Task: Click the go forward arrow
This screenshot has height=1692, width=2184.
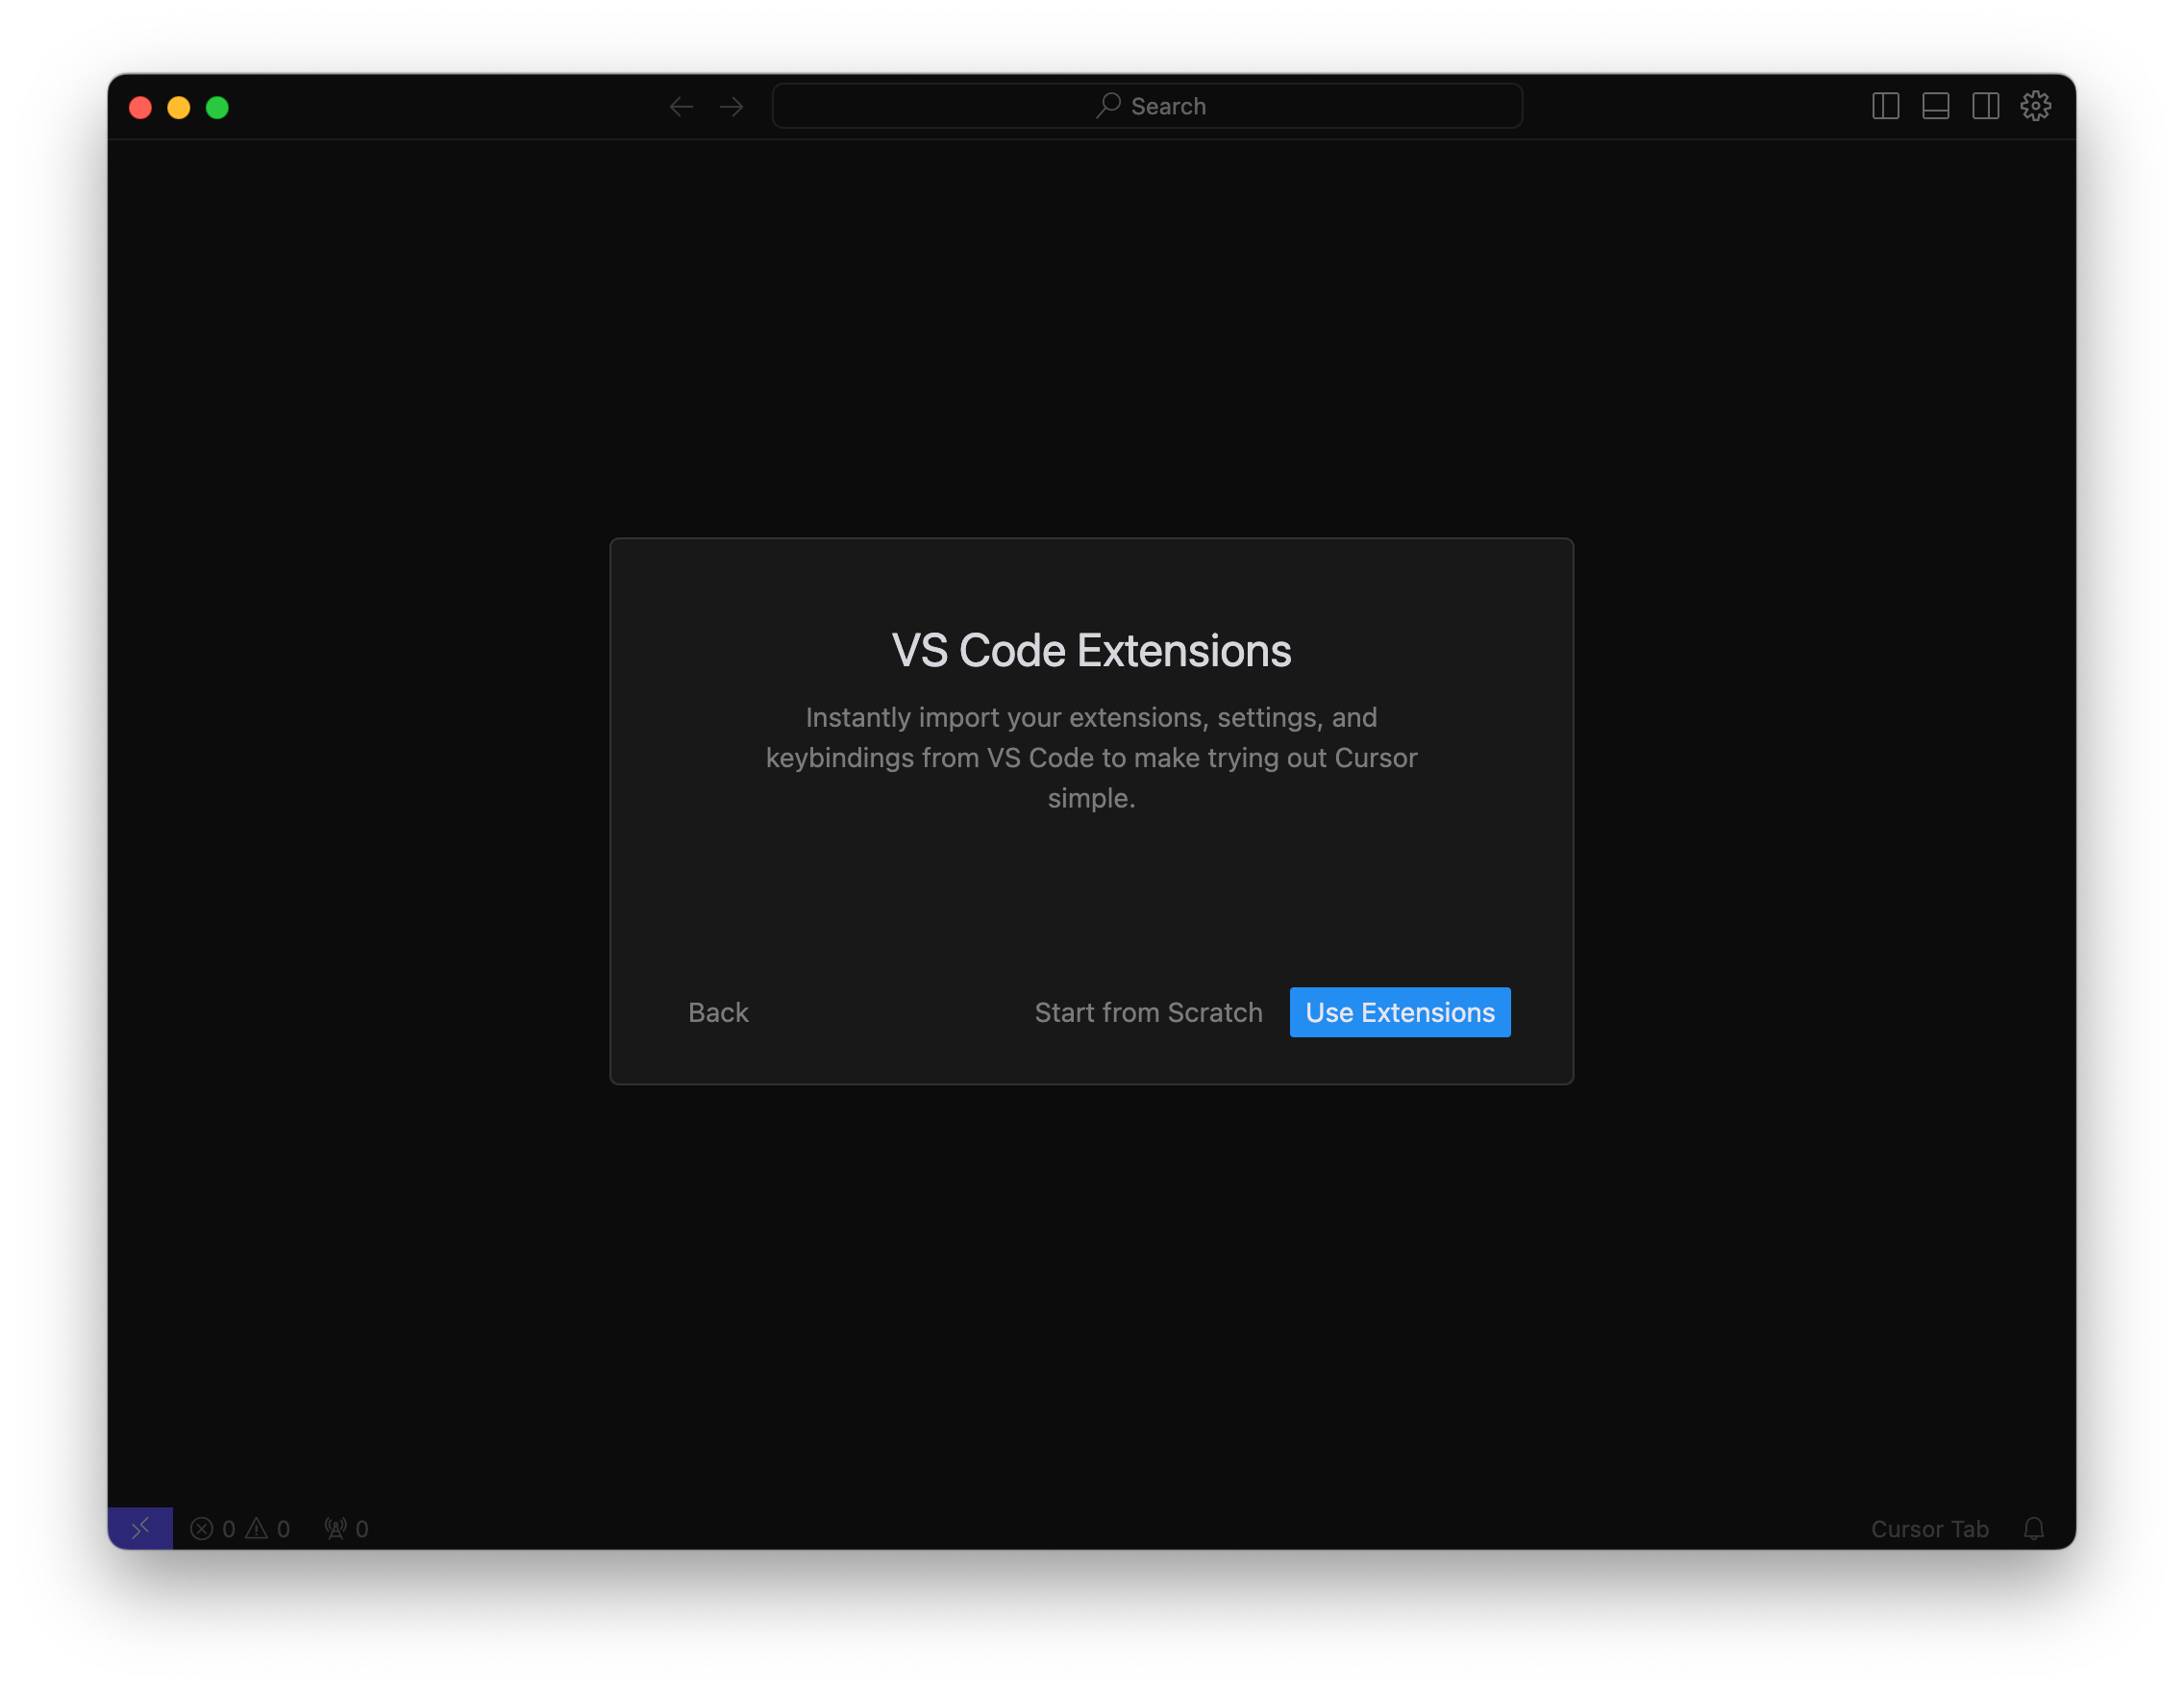Action: 732,106
